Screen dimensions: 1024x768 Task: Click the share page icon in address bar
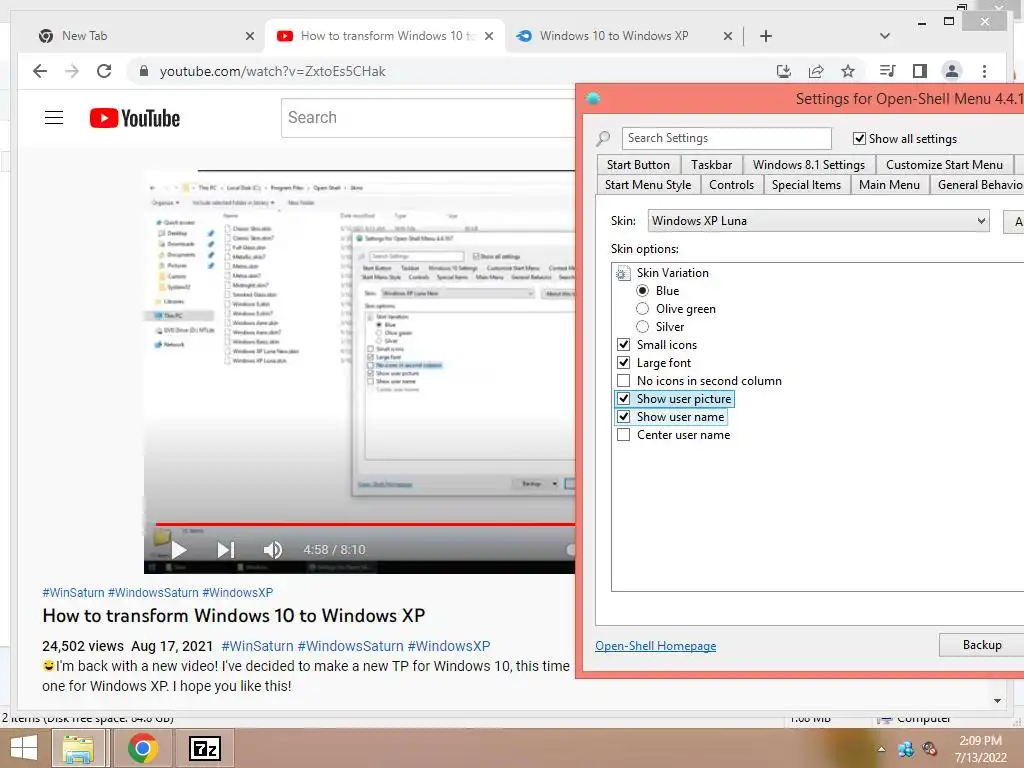click(x=816, y=71)
